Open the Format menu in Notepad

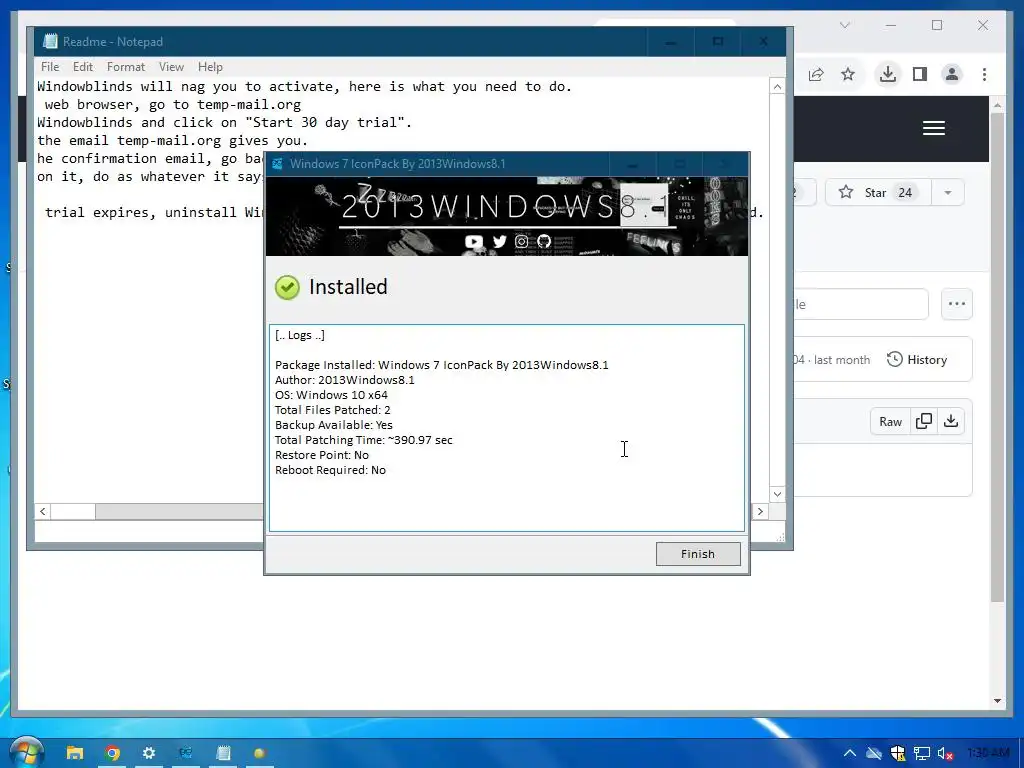pos(125,67)
